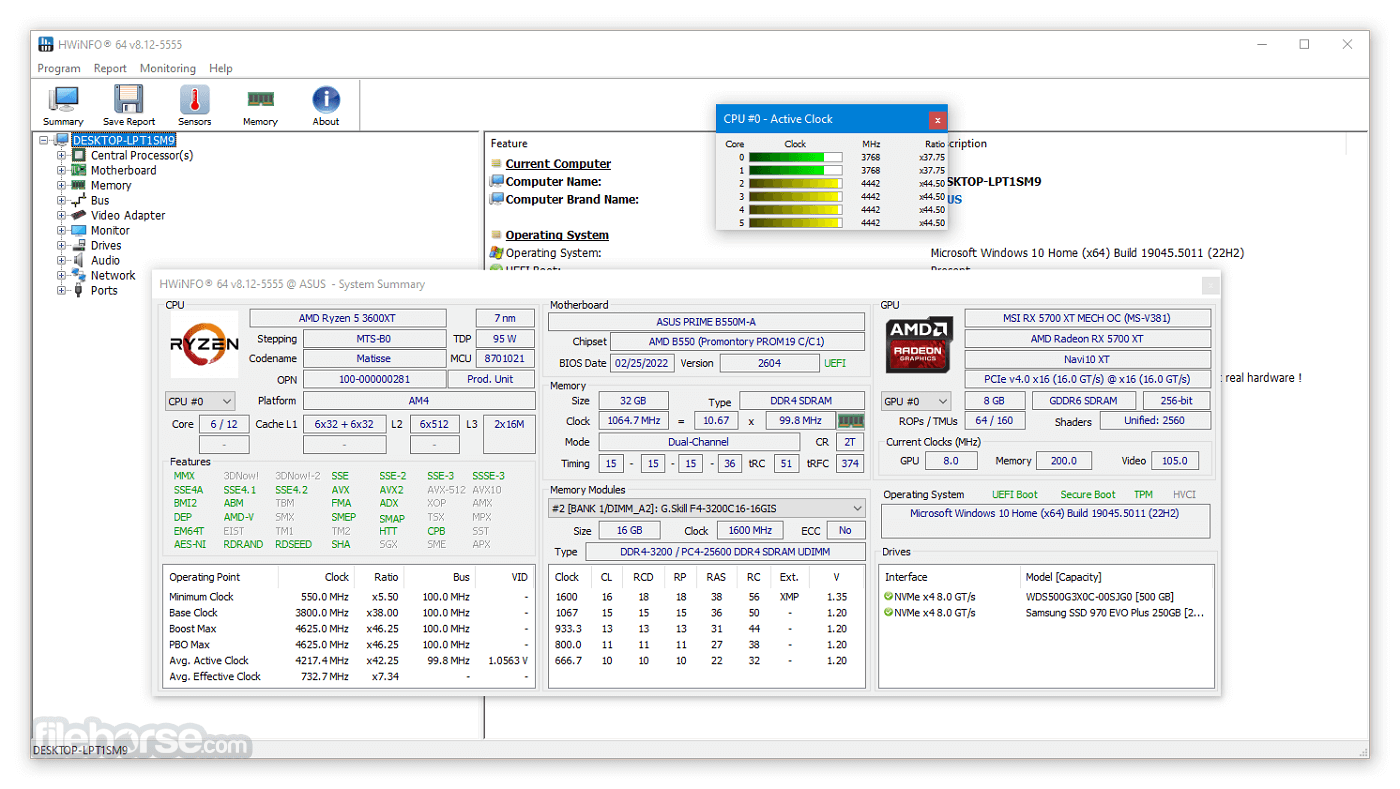This screenshot has width=1400, height=789.
Task: Click the green check icon beside Samsung SSD drive
Action: click(x=889, y=613)
